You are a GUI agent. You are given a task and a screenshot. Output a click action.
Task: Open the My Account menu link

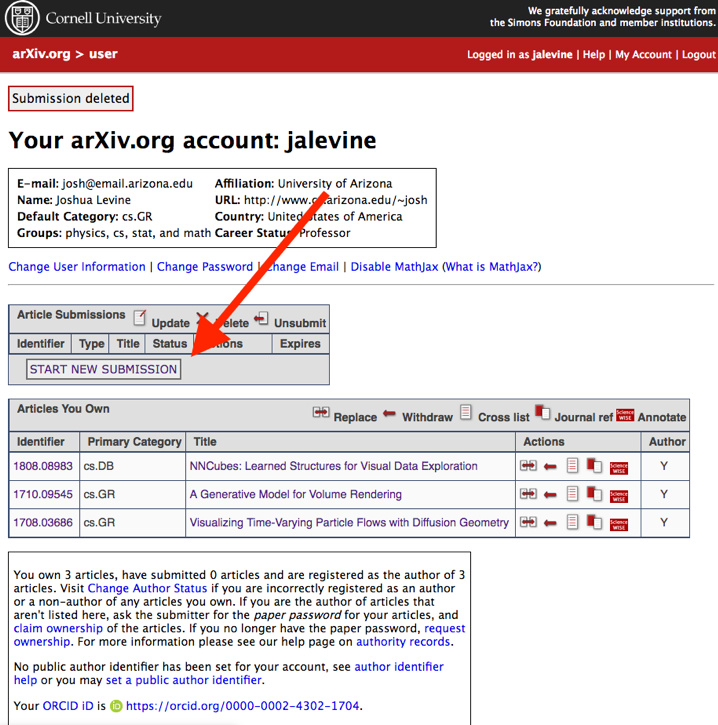pyautogui.click(x=643, y=55)
